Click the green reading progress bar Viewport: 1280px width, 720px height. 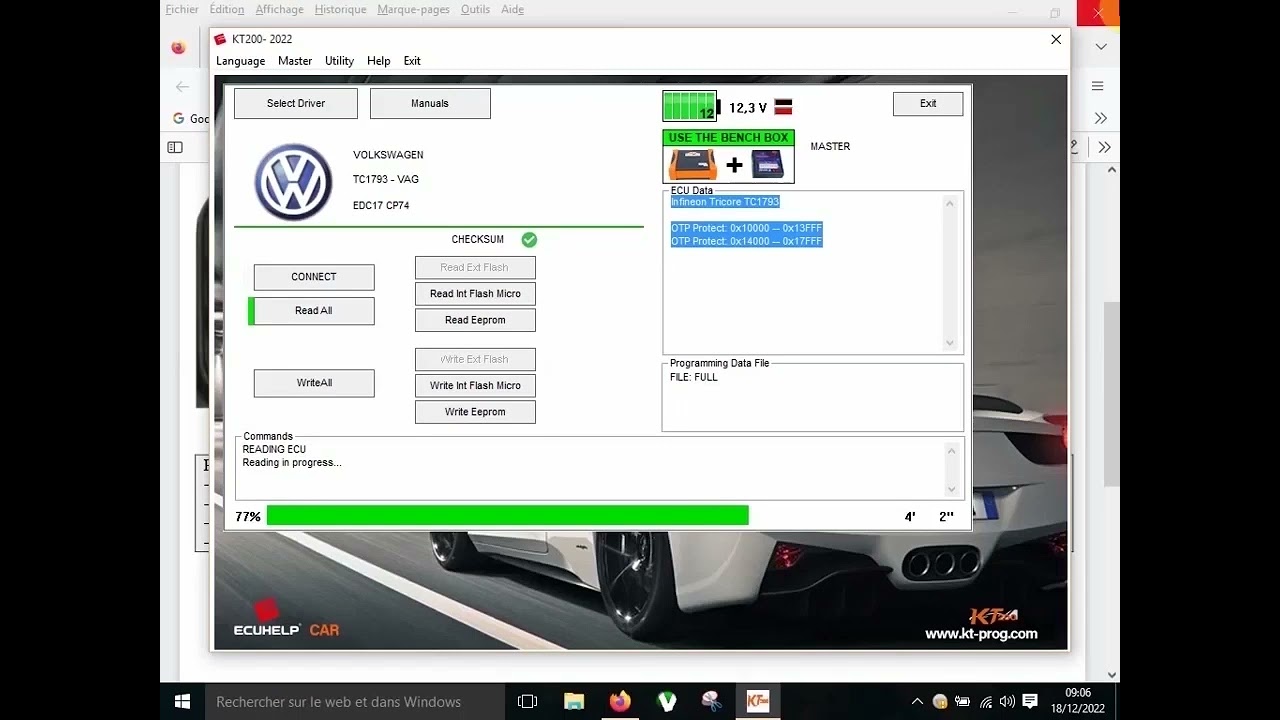pyautogui.click(x=507, y=516)
